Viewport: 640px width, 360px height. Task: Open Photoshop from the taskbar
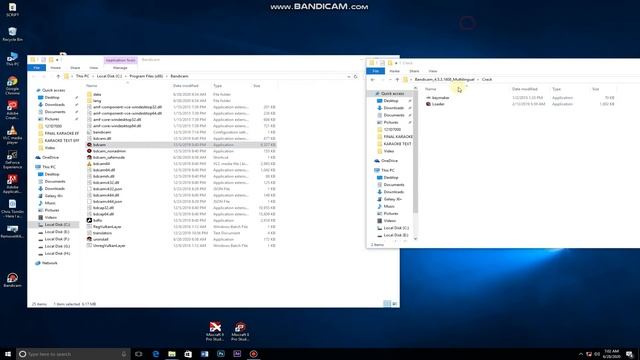click(221, 354)
